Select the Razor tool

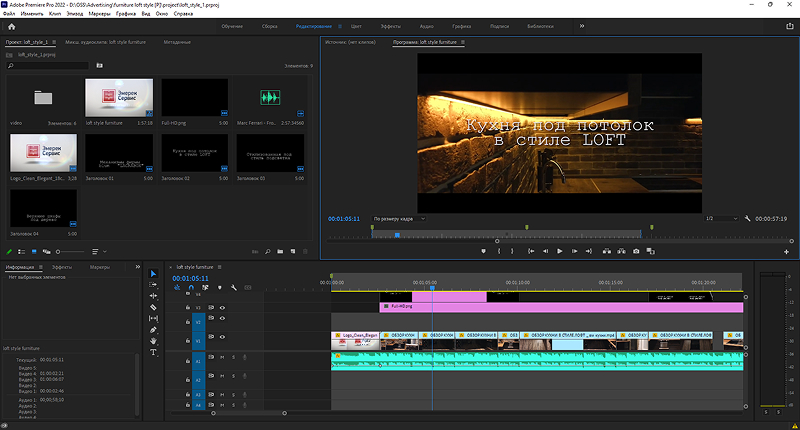(153, 307)
